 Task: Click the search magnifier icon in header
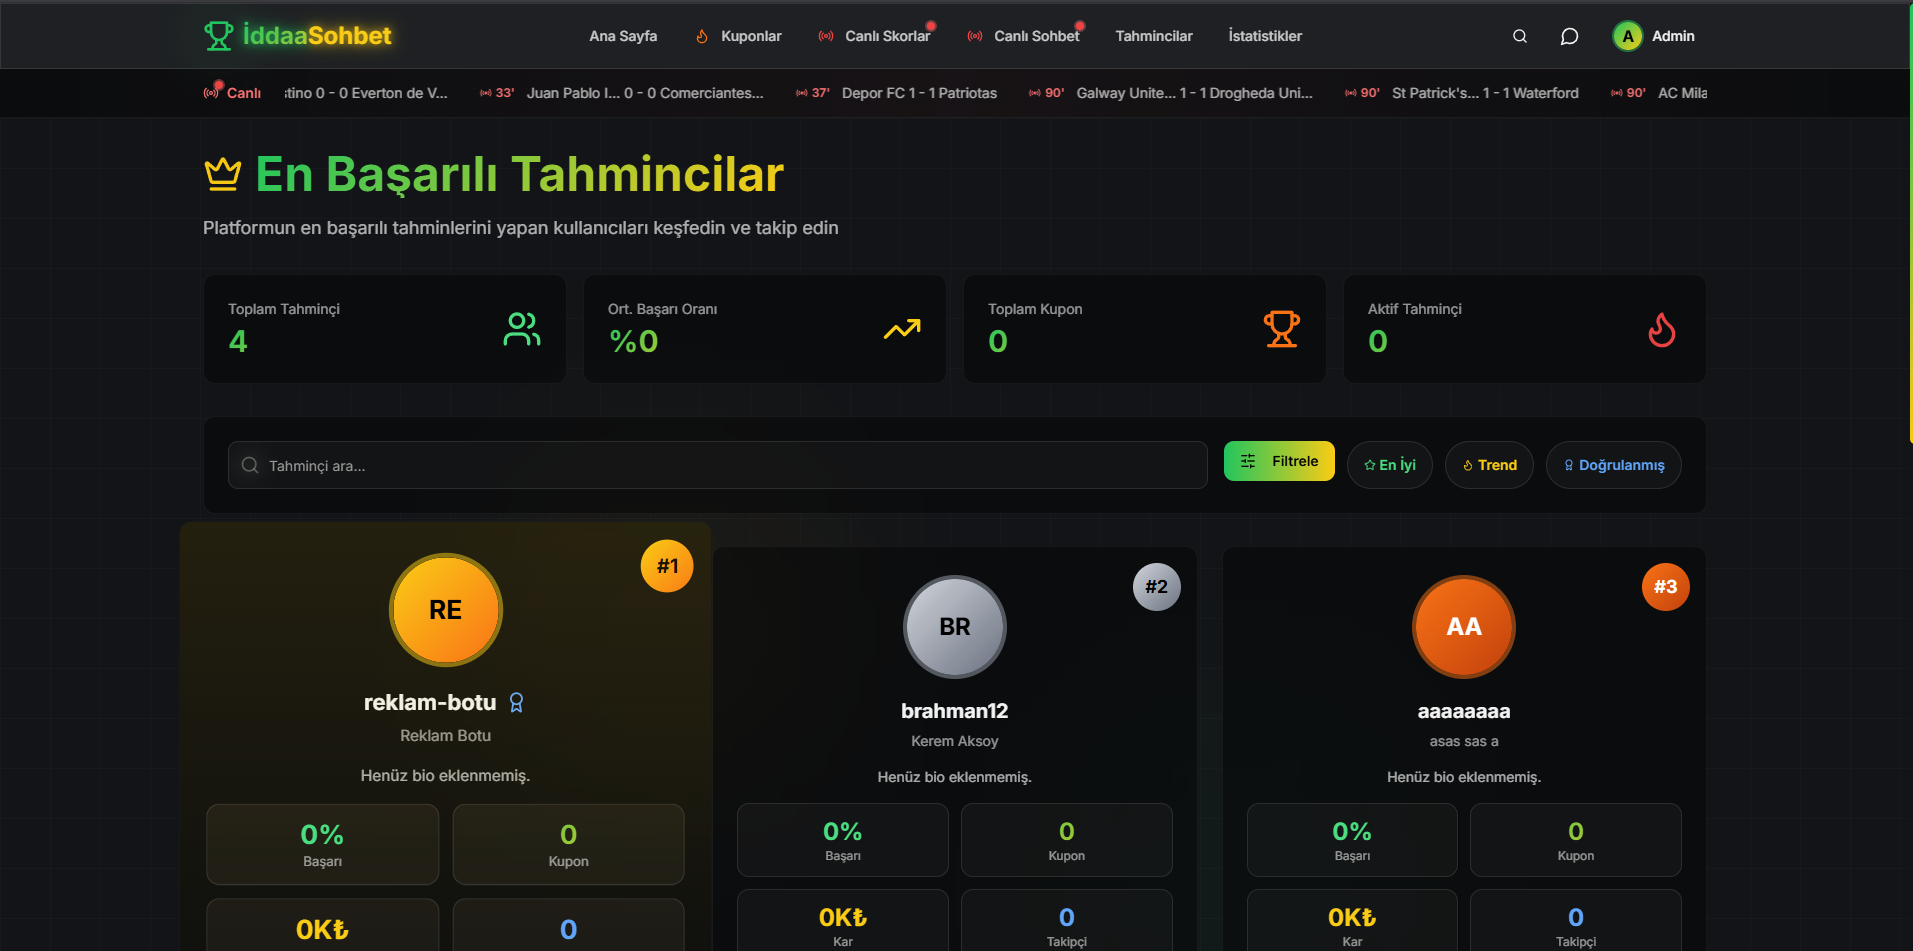[x=1519, y=36]
